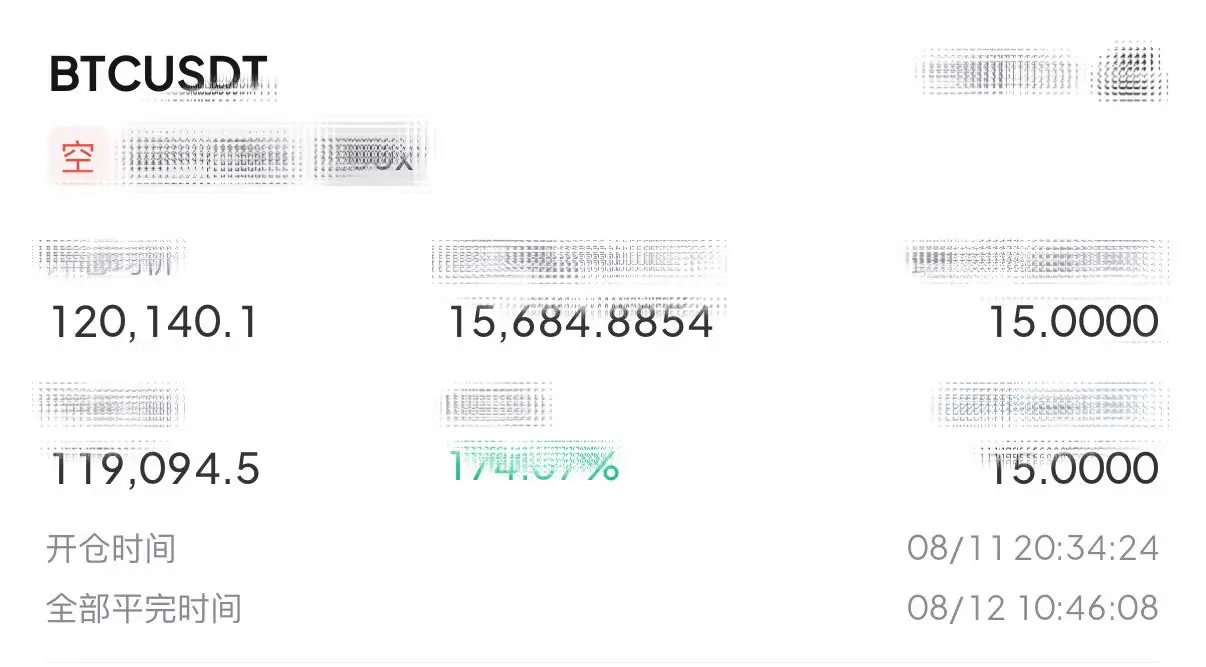Click the blurred label above 15,684.8854
Image resolution: width=1206 pixels, height=667 pixels.
(x=580, y=260)
